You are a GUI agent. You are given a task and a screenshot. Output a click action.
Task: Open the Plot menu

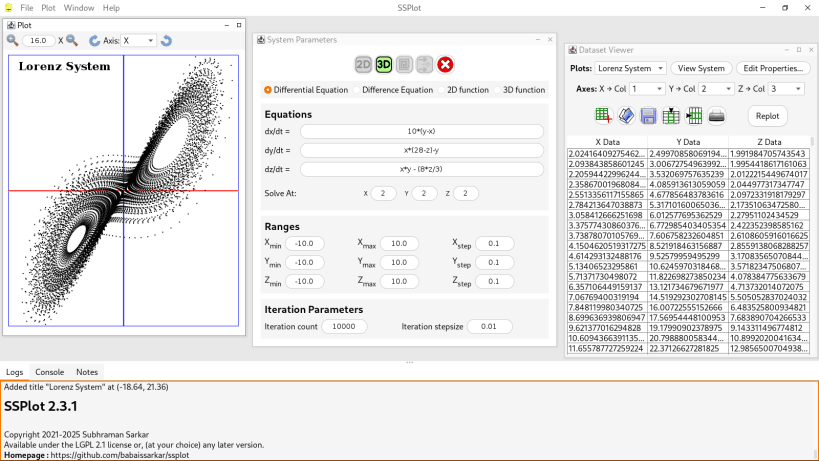tap(49, 8)
